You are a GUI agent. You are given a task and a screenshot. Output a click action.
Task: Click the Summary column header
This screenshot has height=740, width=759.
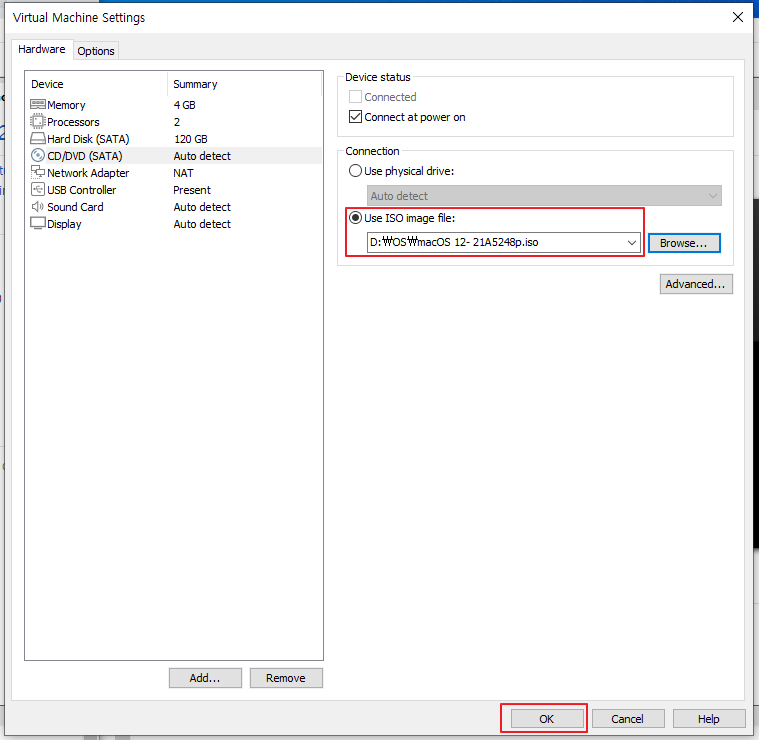tap(196, 84)
